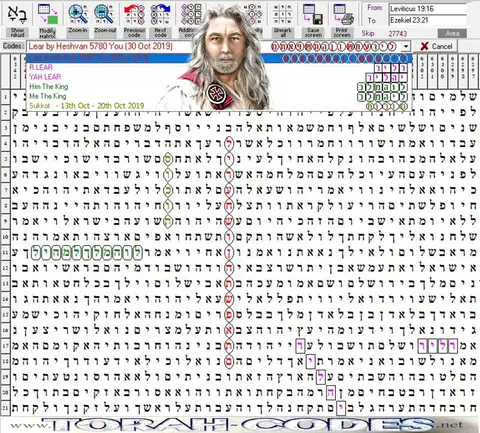Go to the Previous code

pyautogui.click(x=134, y=19)
